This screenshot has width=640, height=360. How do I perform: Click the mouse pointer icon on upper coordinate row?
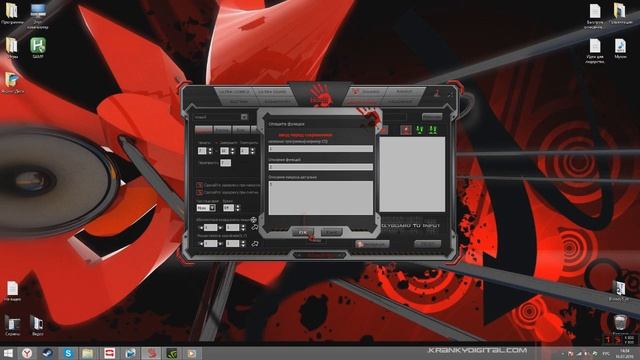[x=255, y=227]
